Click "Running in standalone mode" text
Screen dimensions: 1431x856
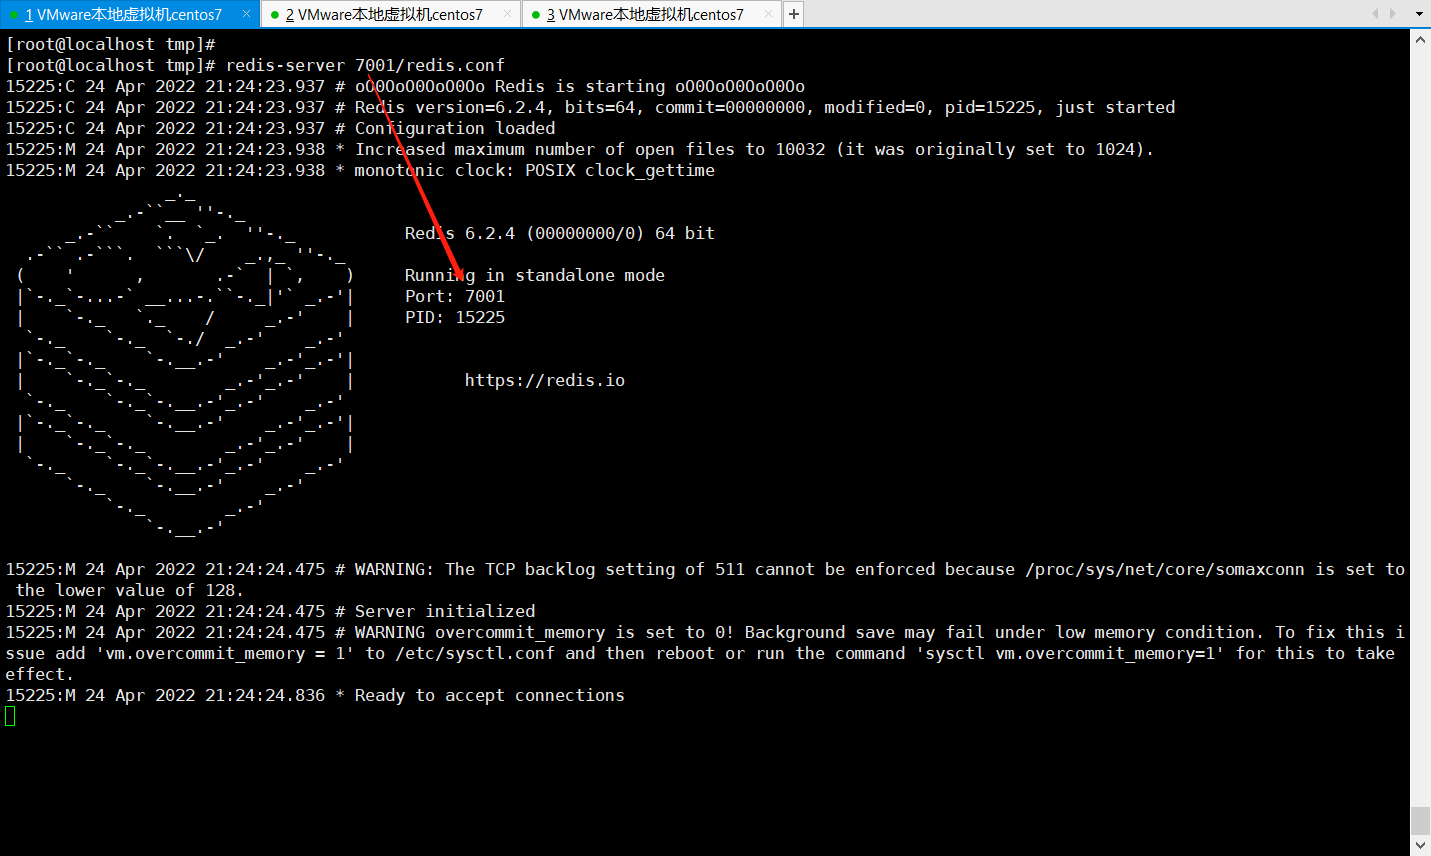tap(535, 276)
